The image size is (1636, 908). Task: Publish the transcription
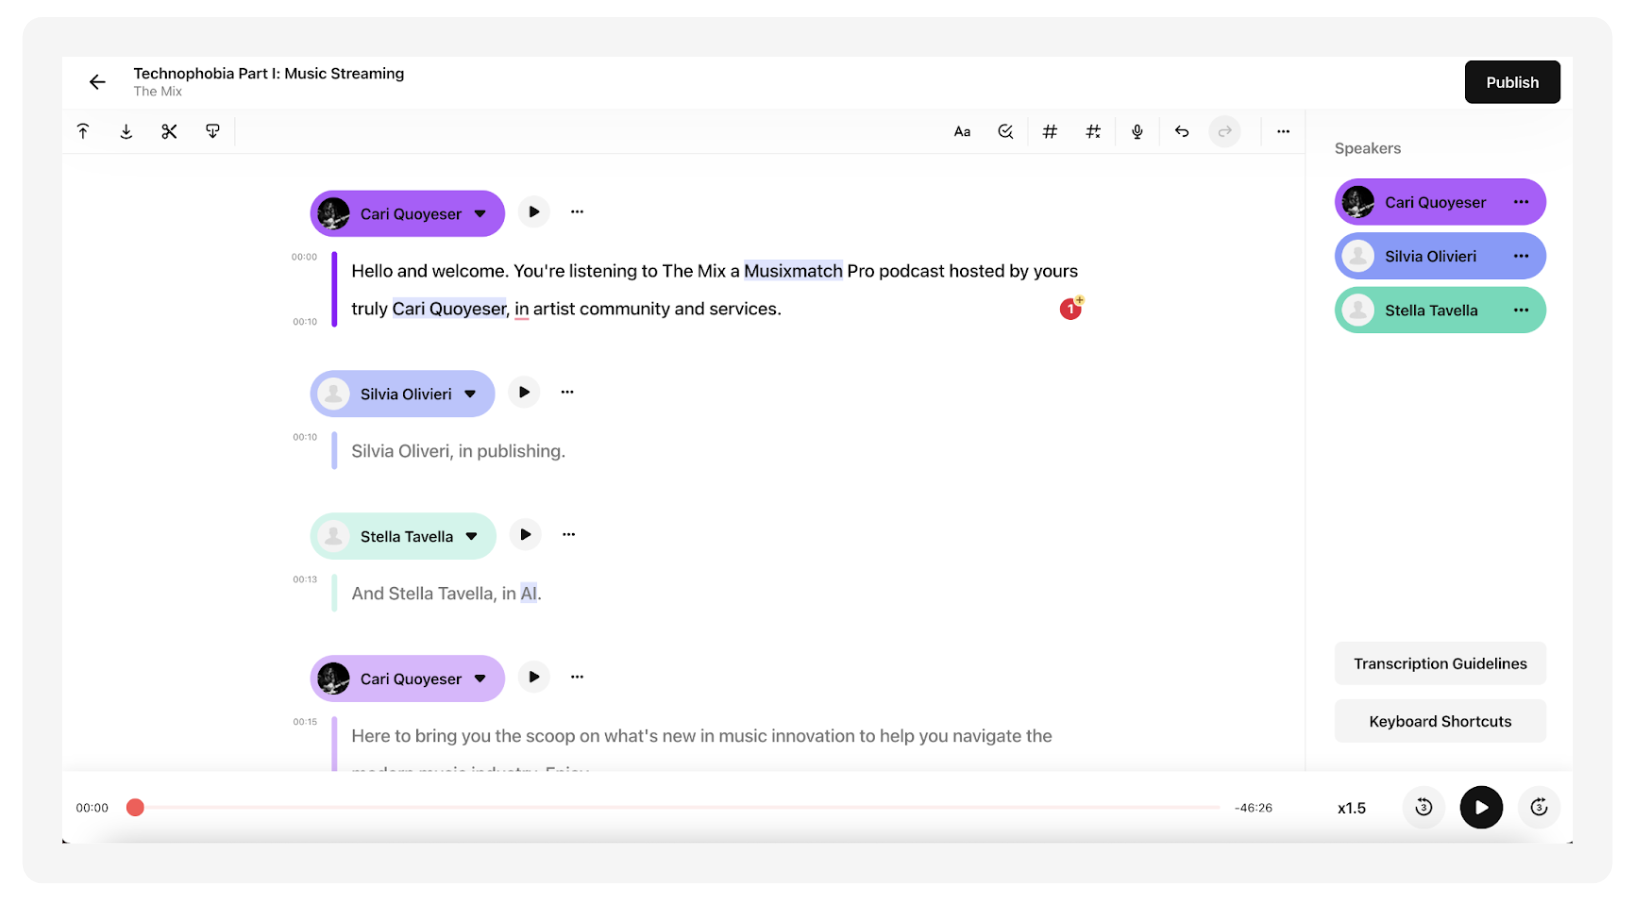coord(1511,82)
